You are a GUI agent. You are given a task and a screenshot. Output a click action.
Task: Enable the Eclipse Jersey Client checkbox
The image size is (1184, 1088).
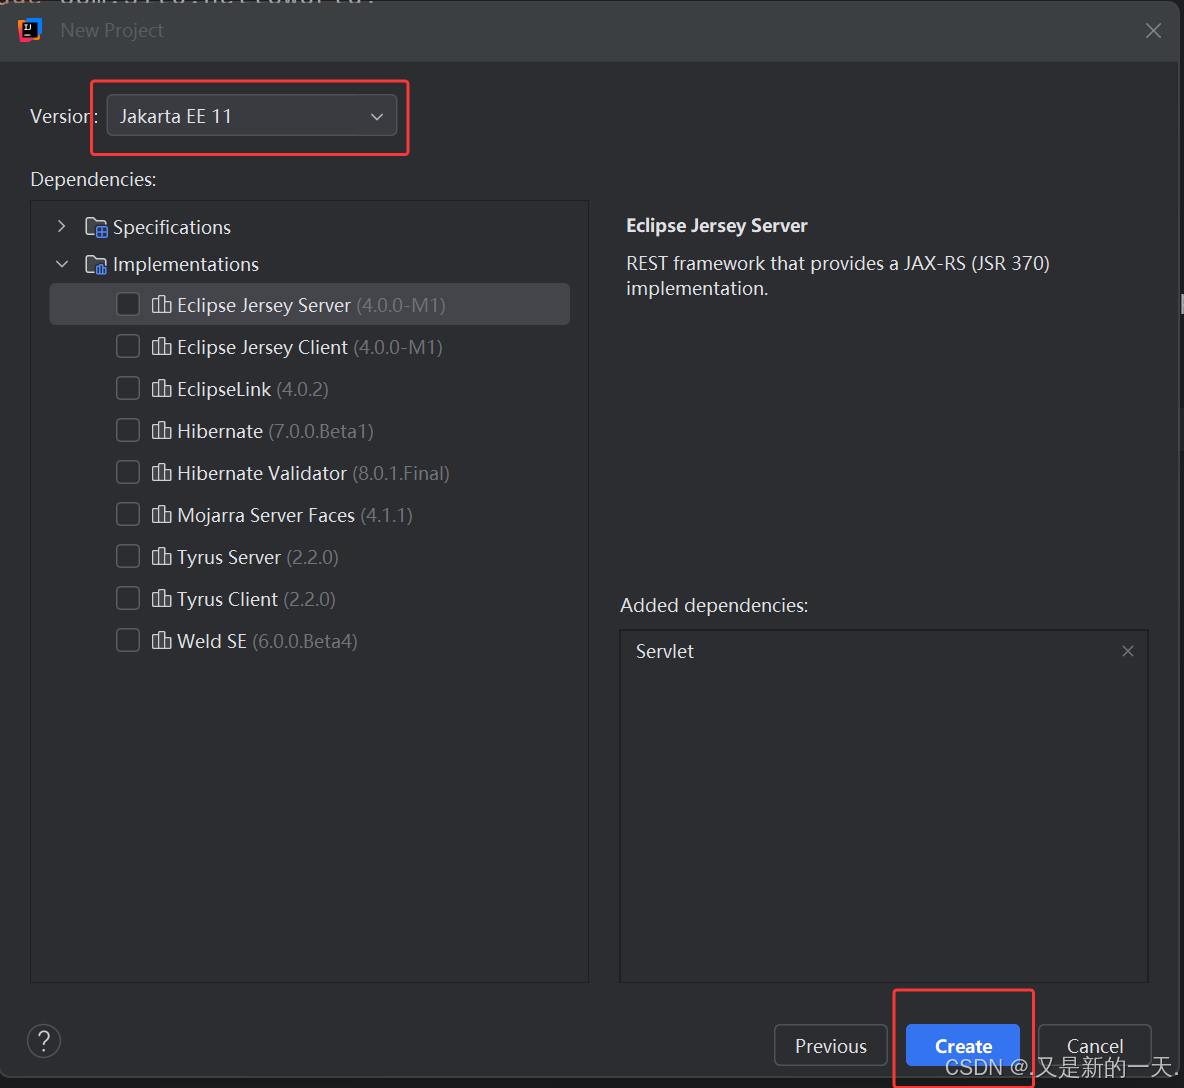[128, 347]
